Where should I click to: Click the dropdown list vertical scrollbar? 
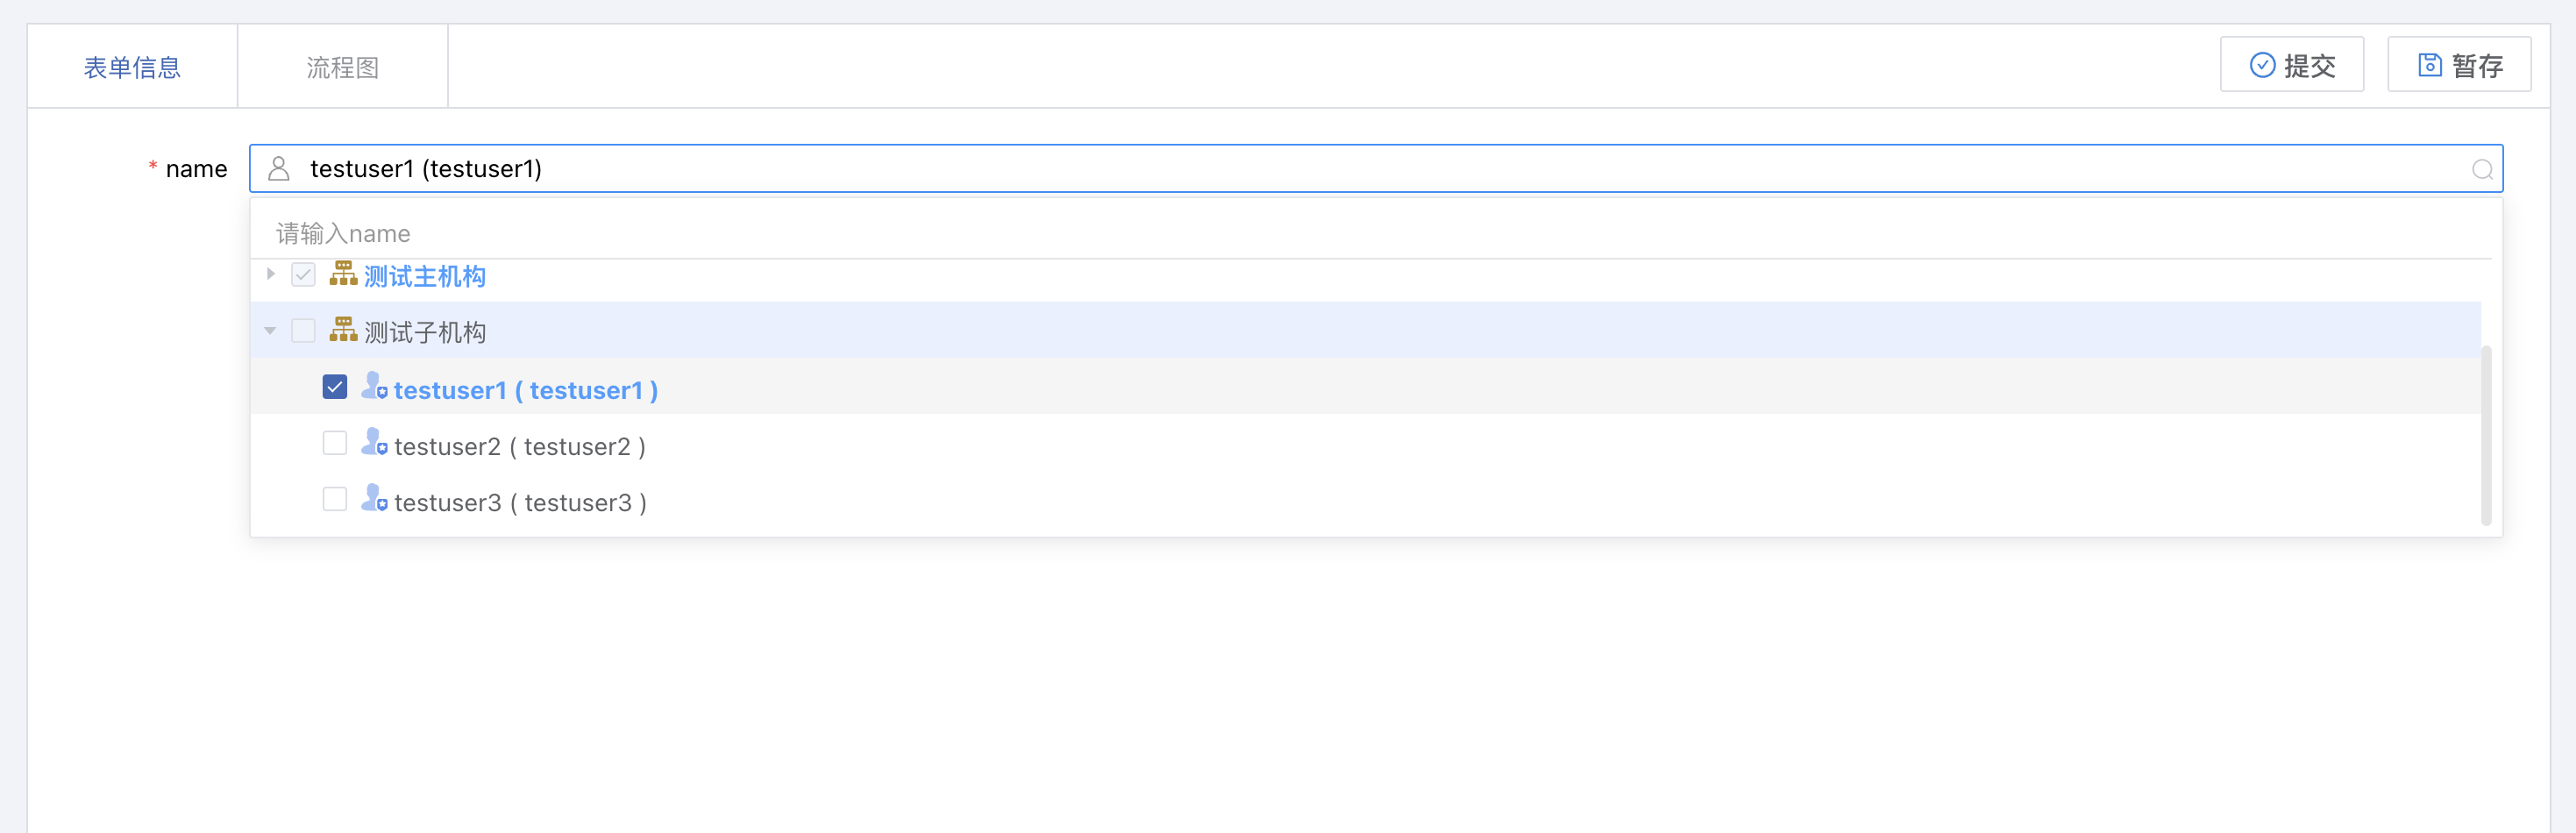tap(2485, 435)
